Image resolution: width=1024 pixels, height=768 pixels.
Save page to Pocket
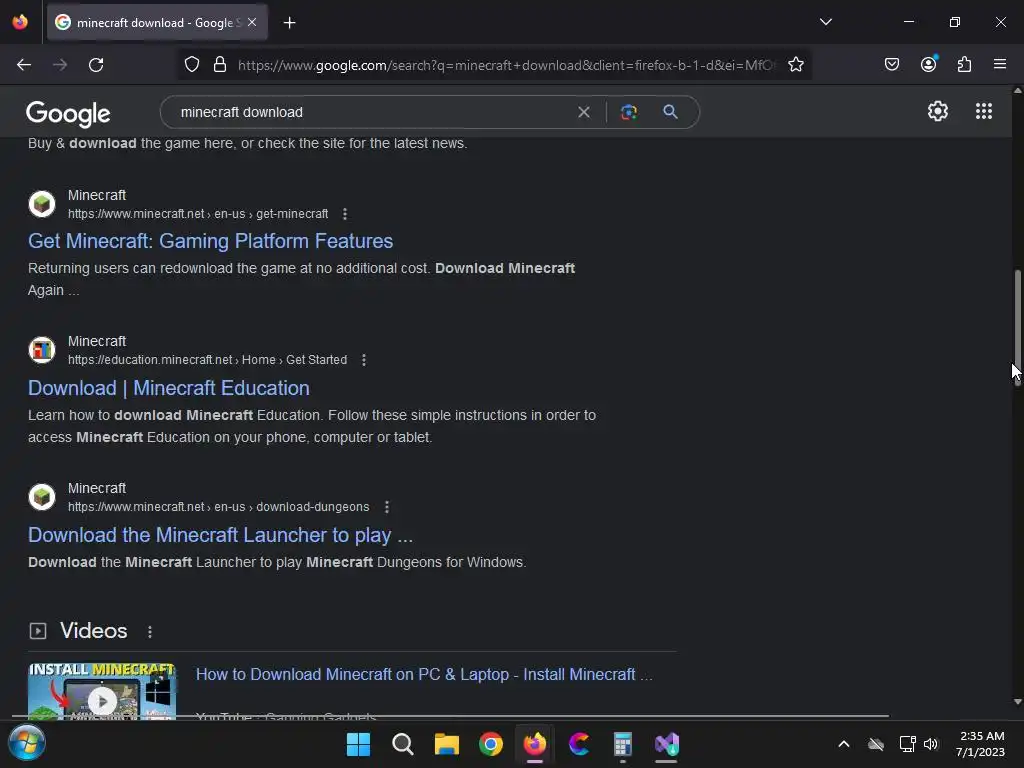891,65
